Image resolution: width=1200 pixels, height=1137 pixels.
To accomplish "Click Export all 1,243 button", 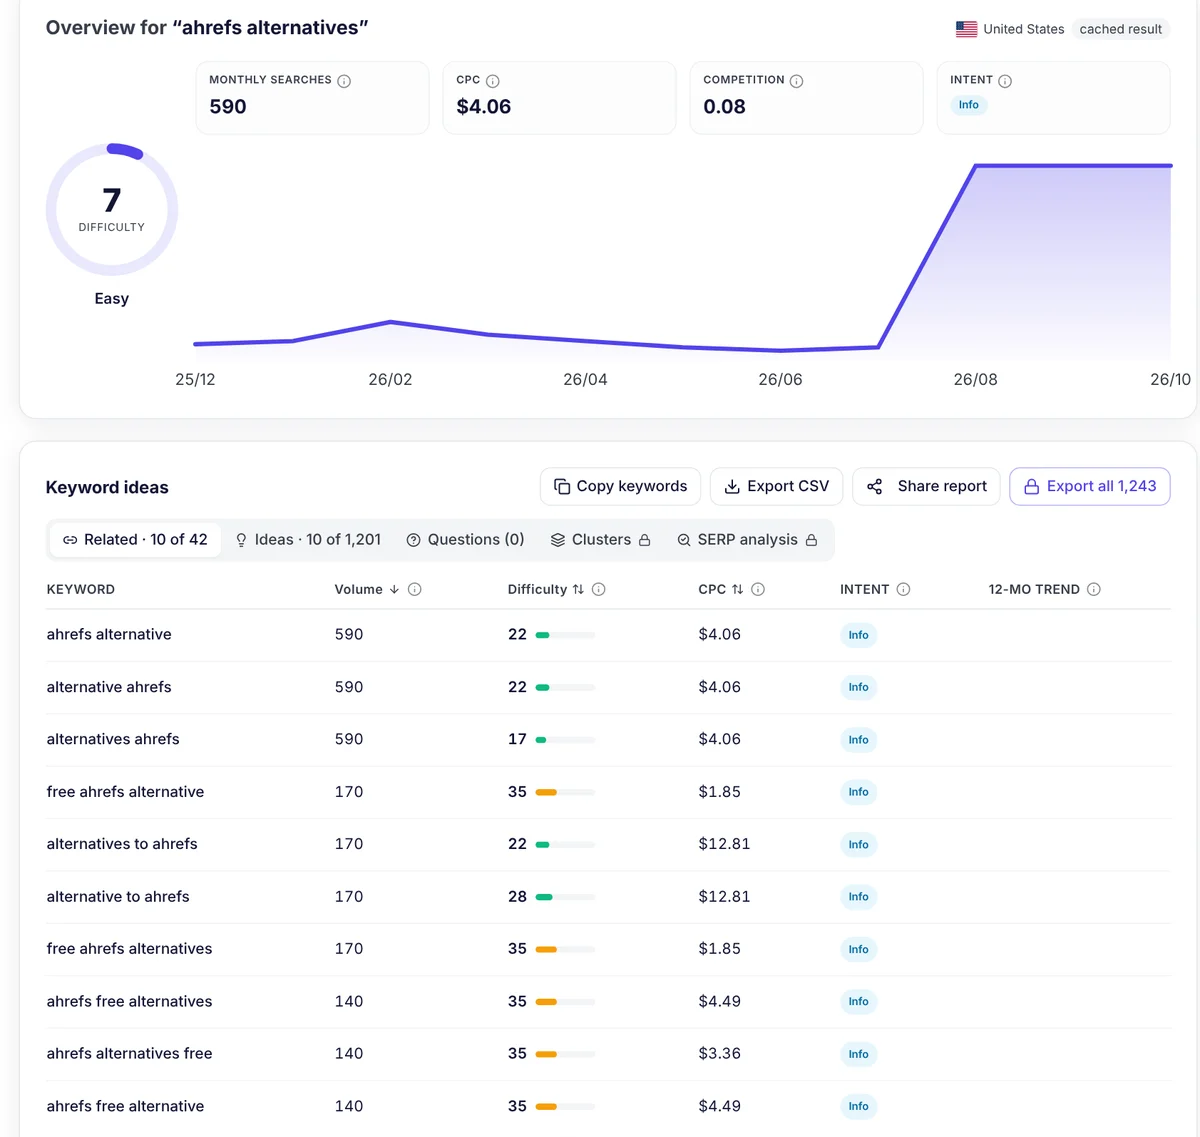I will pos(1089,486).
